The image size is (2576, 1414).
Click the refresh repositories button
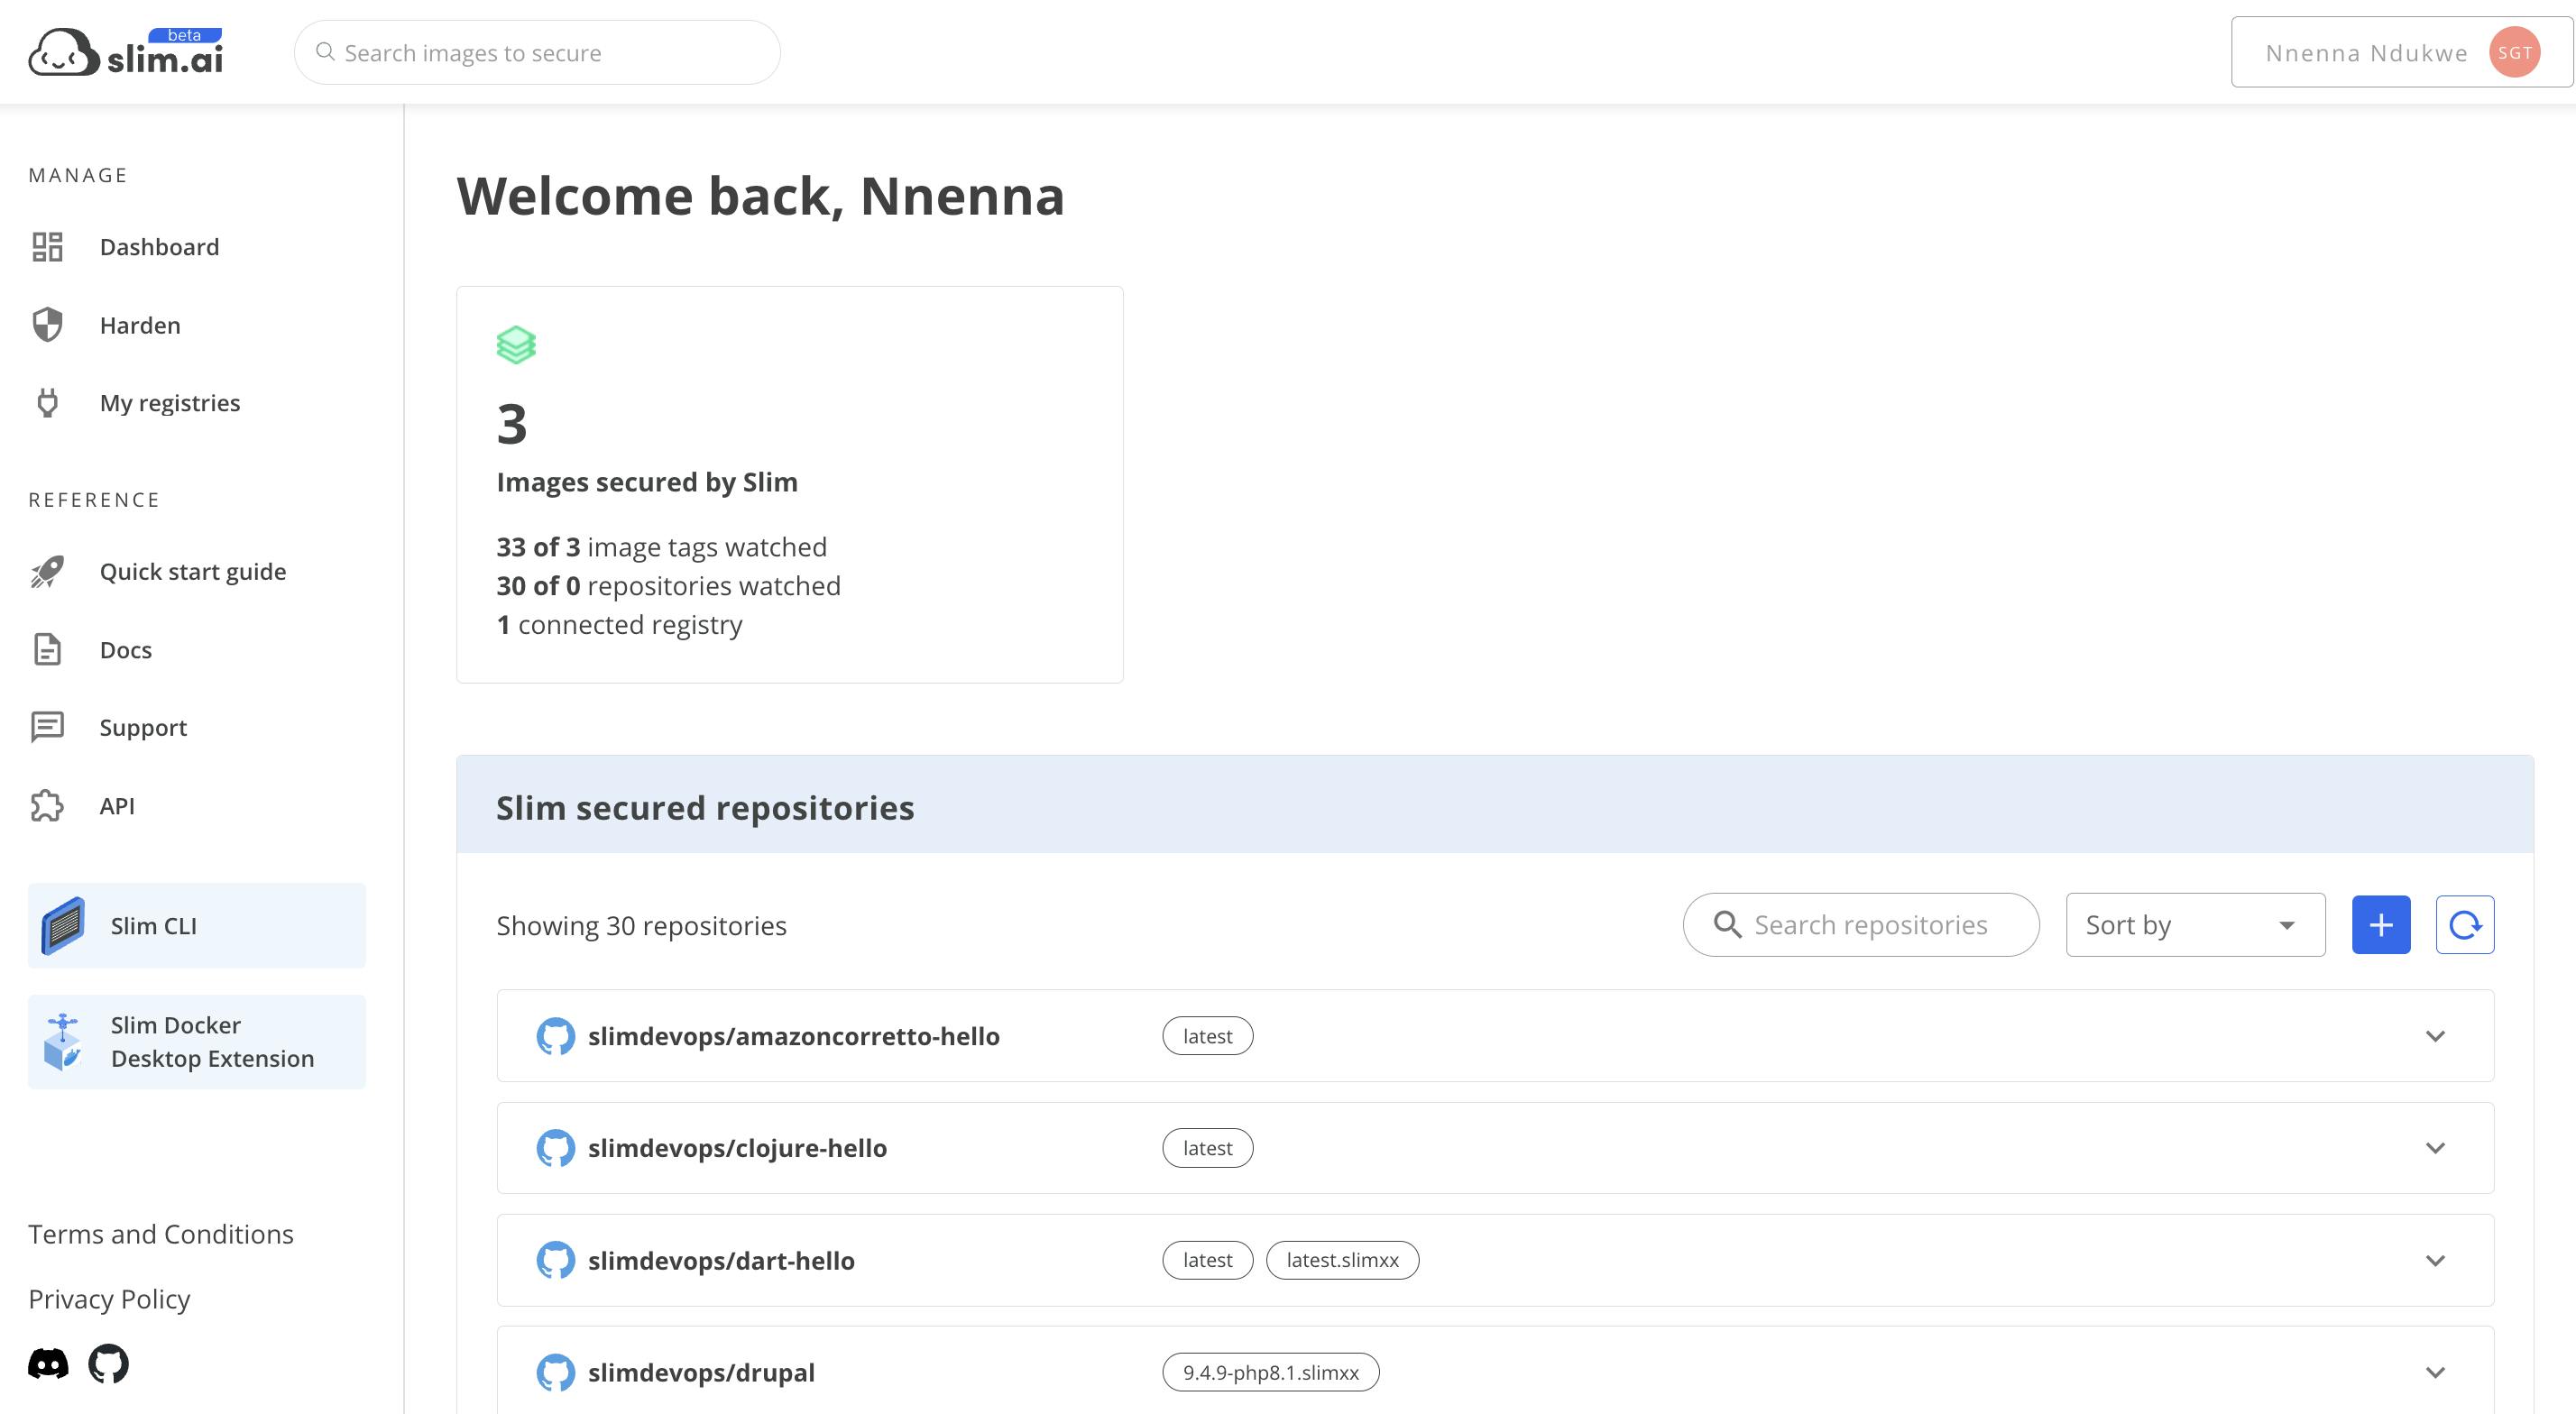pyautogui.click(x=2465, y=925)
